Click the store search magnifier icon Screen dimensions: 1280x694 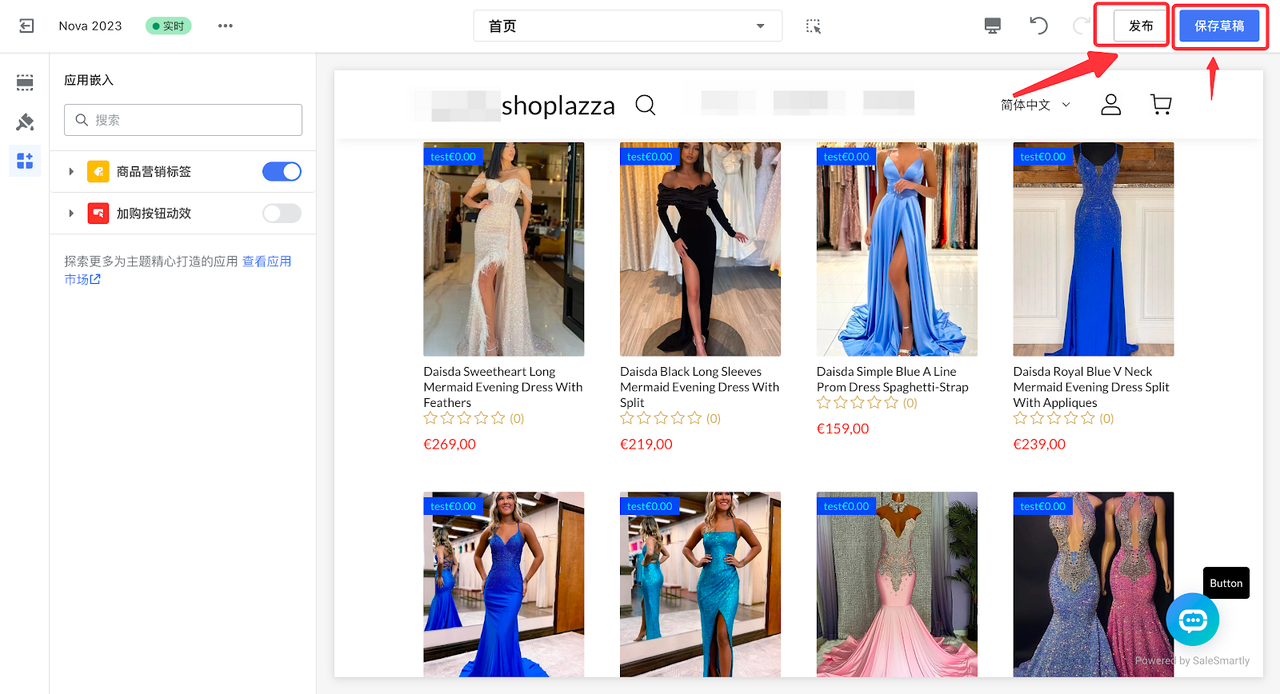tap(646, 105)
